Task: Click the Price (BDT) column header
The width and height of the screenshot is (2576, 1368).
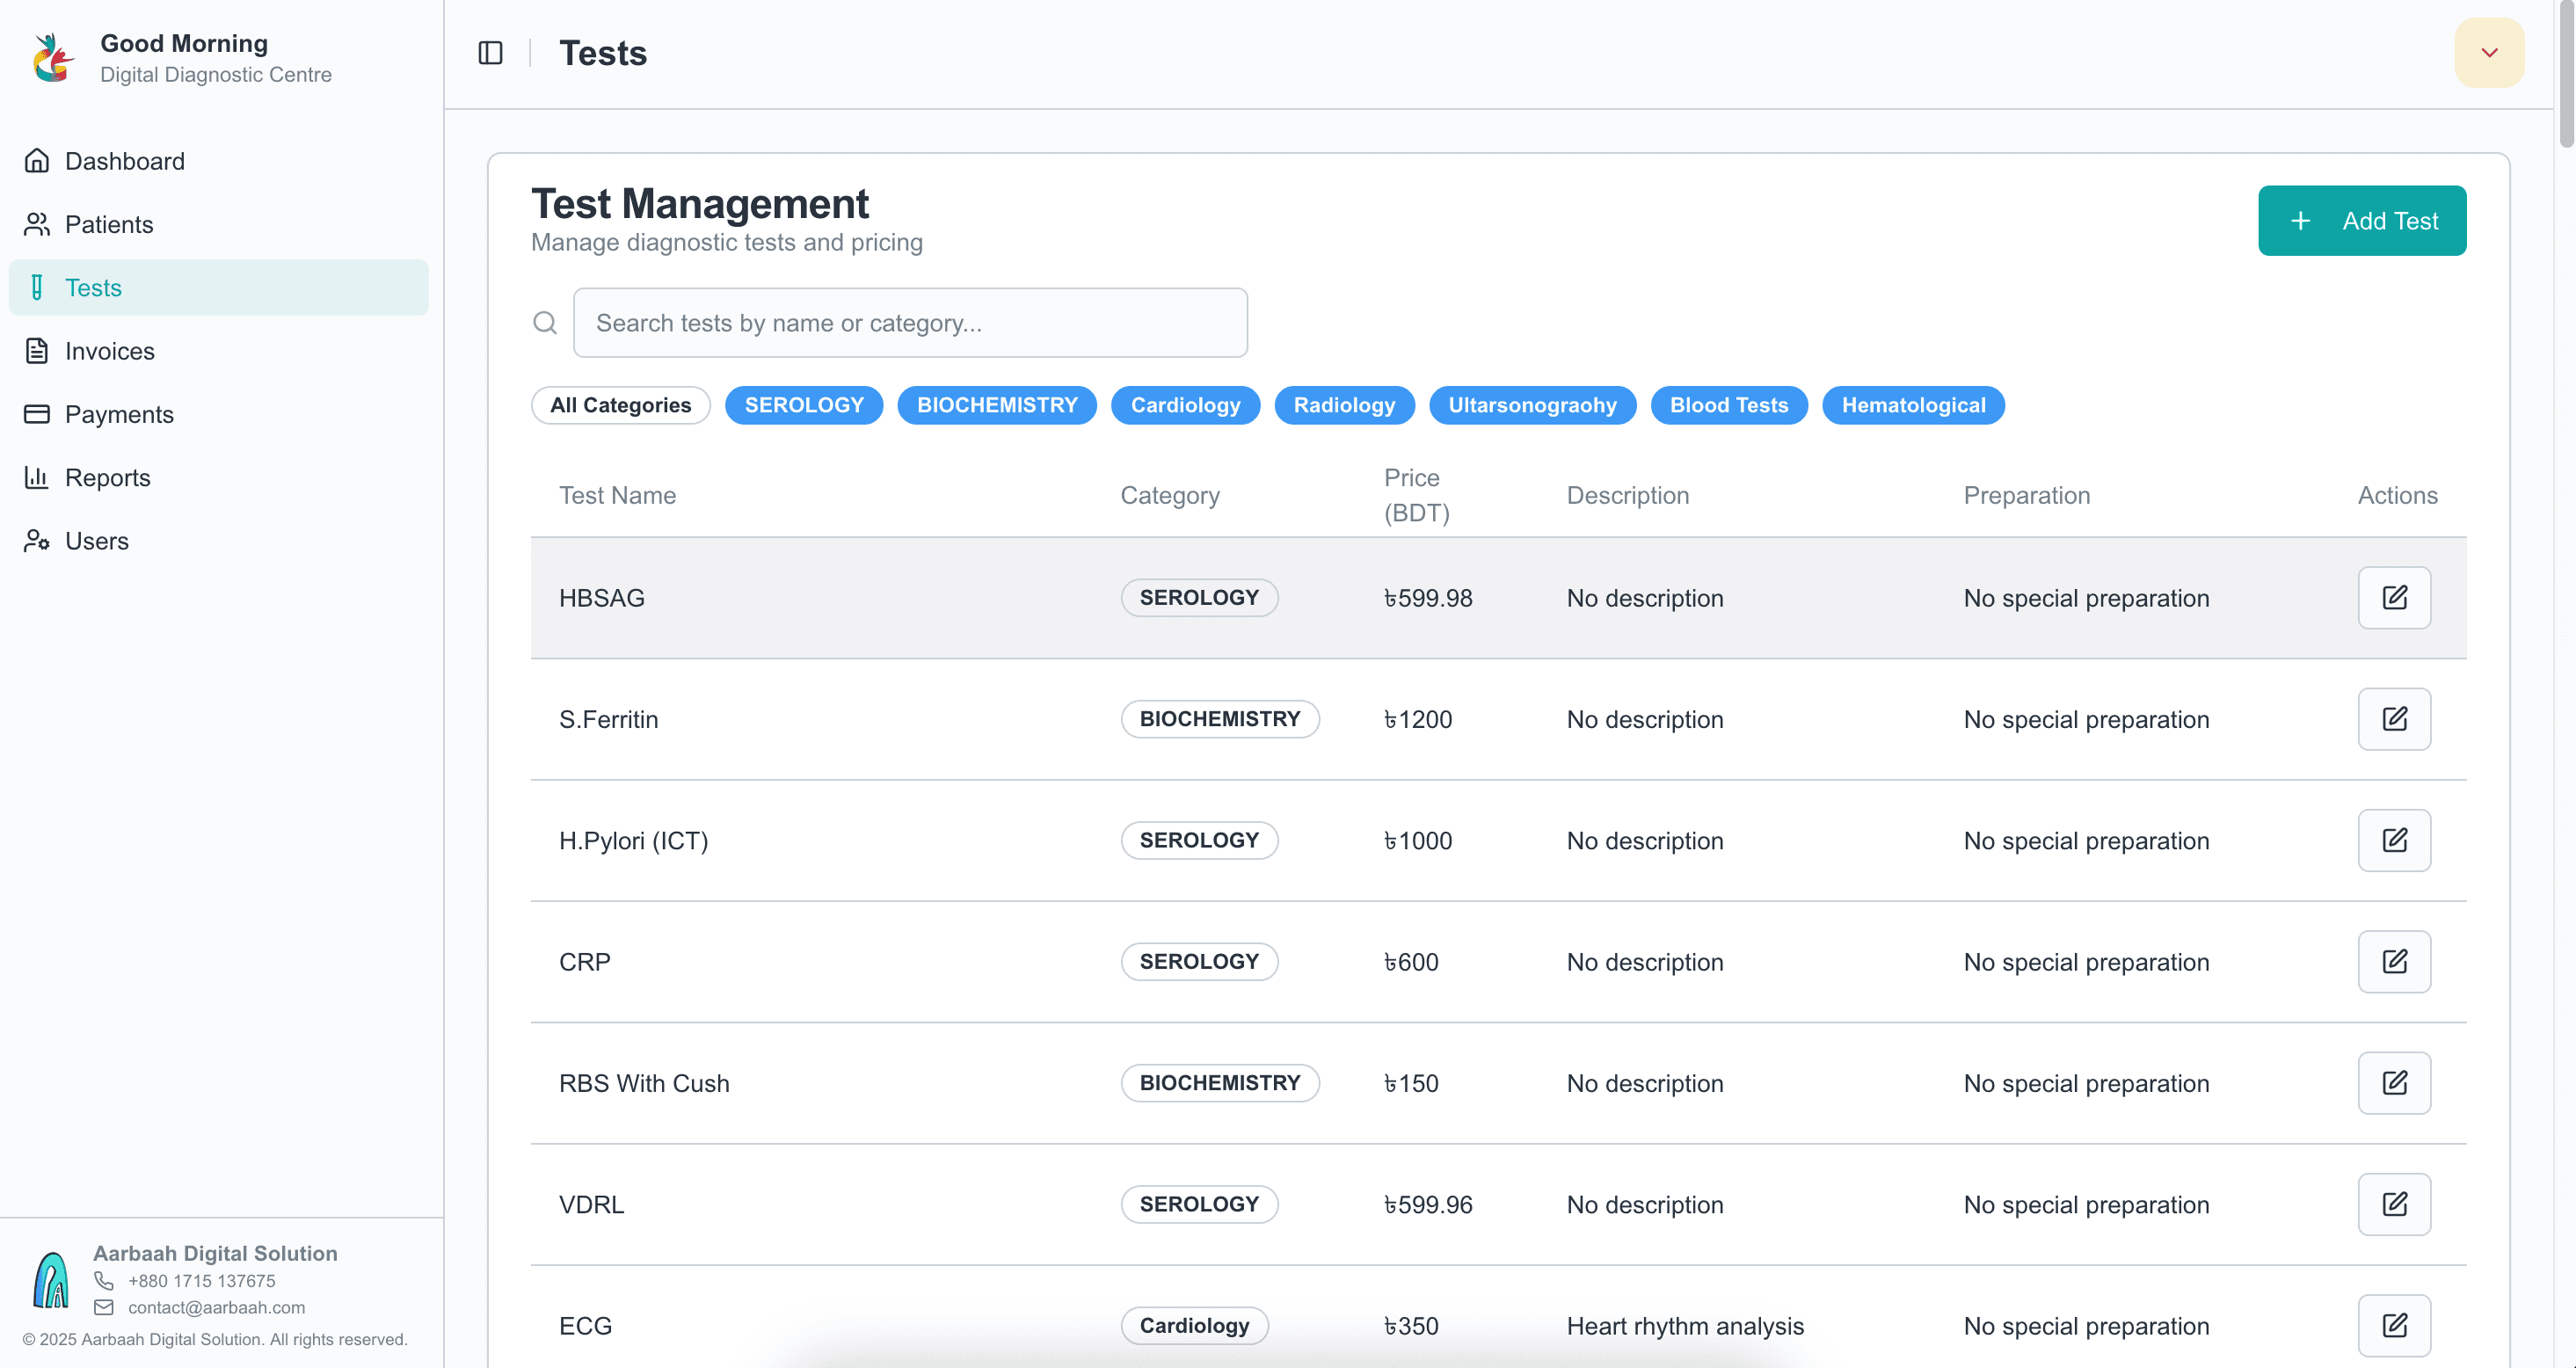Action: (x=1416, y=495)
